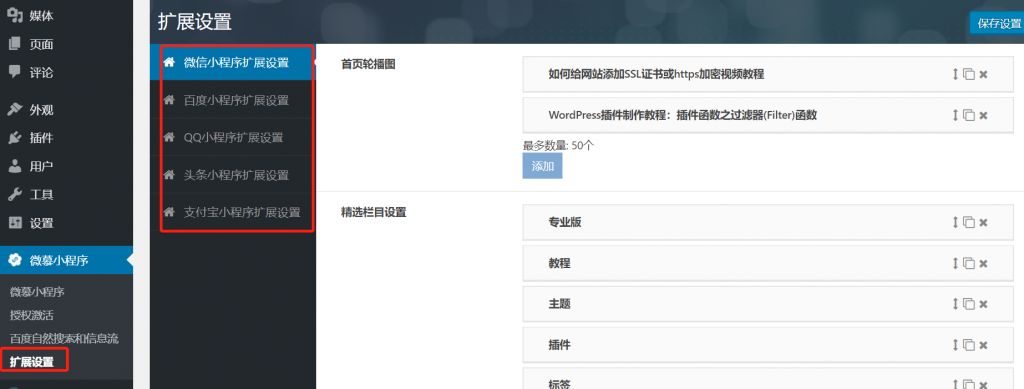Open 工具 in the admin sidebar
This screenshot has width=1024, height=389.
pos(66,194)
